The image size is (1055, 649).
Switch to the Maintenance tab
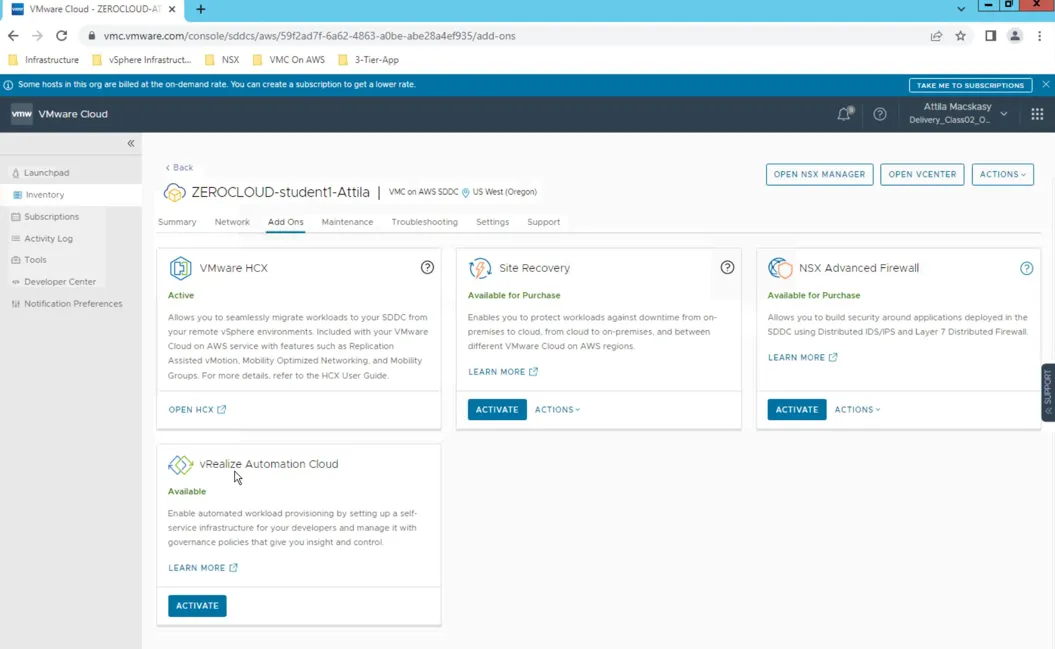coord(347,222)
